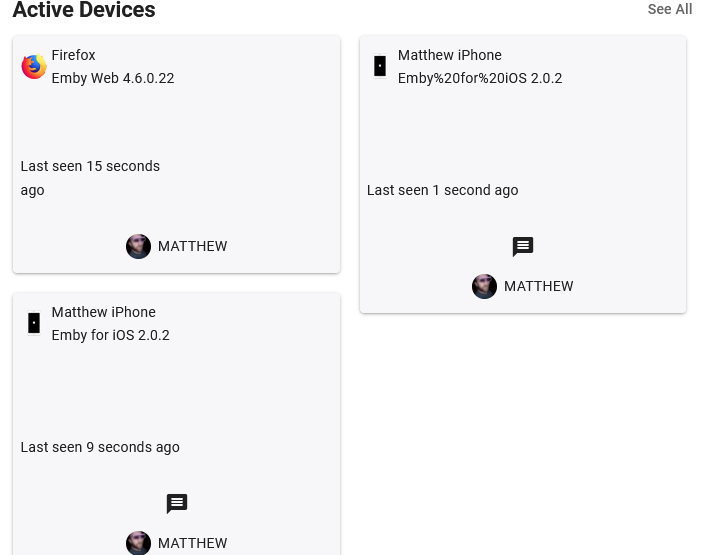
Task: Open MATTHEW user under 'Last seen 9 seconds ago'
Action: tap(192, 543)
